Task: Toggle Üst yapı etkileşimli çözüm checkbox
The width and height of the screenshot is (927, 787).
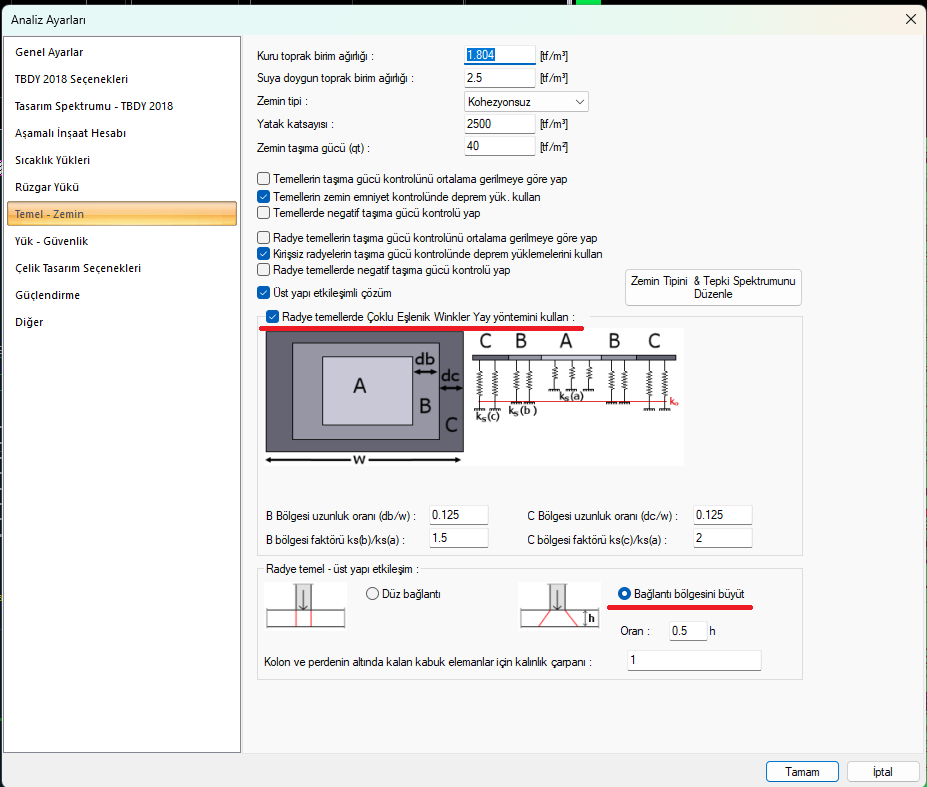Action: (264, 293)
